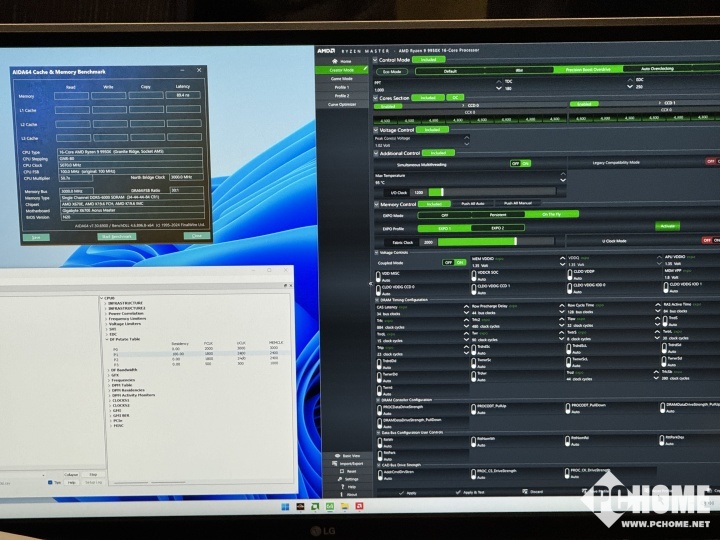Open the AIDA64 taskbar icon
This screenshot has height=540, width=720.
click(x=330, y=506)
